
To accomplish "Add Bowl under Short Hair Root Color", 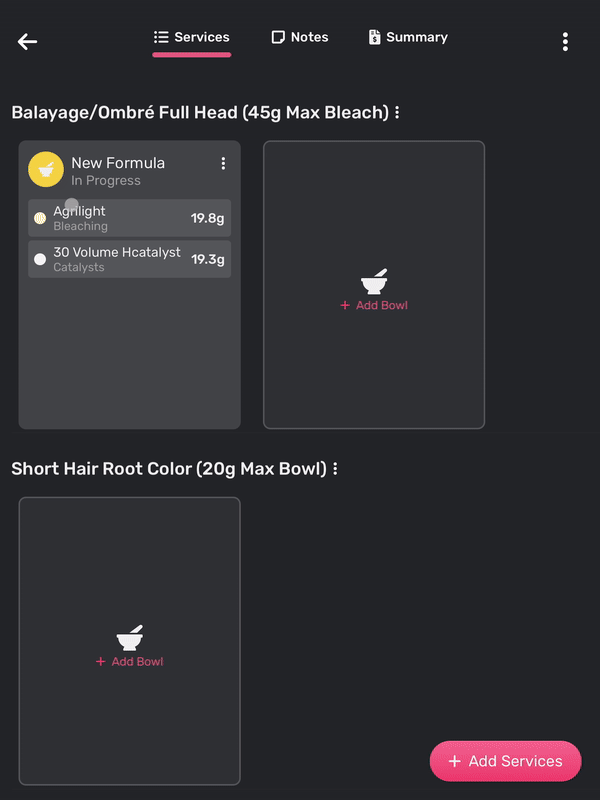I will [x=130, y=661].
